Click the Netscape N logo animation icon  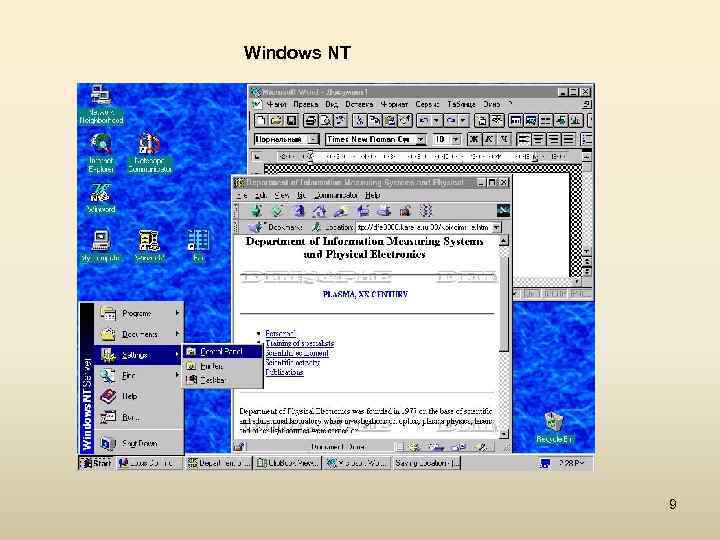pyautogui.click(x=503, y=211)
